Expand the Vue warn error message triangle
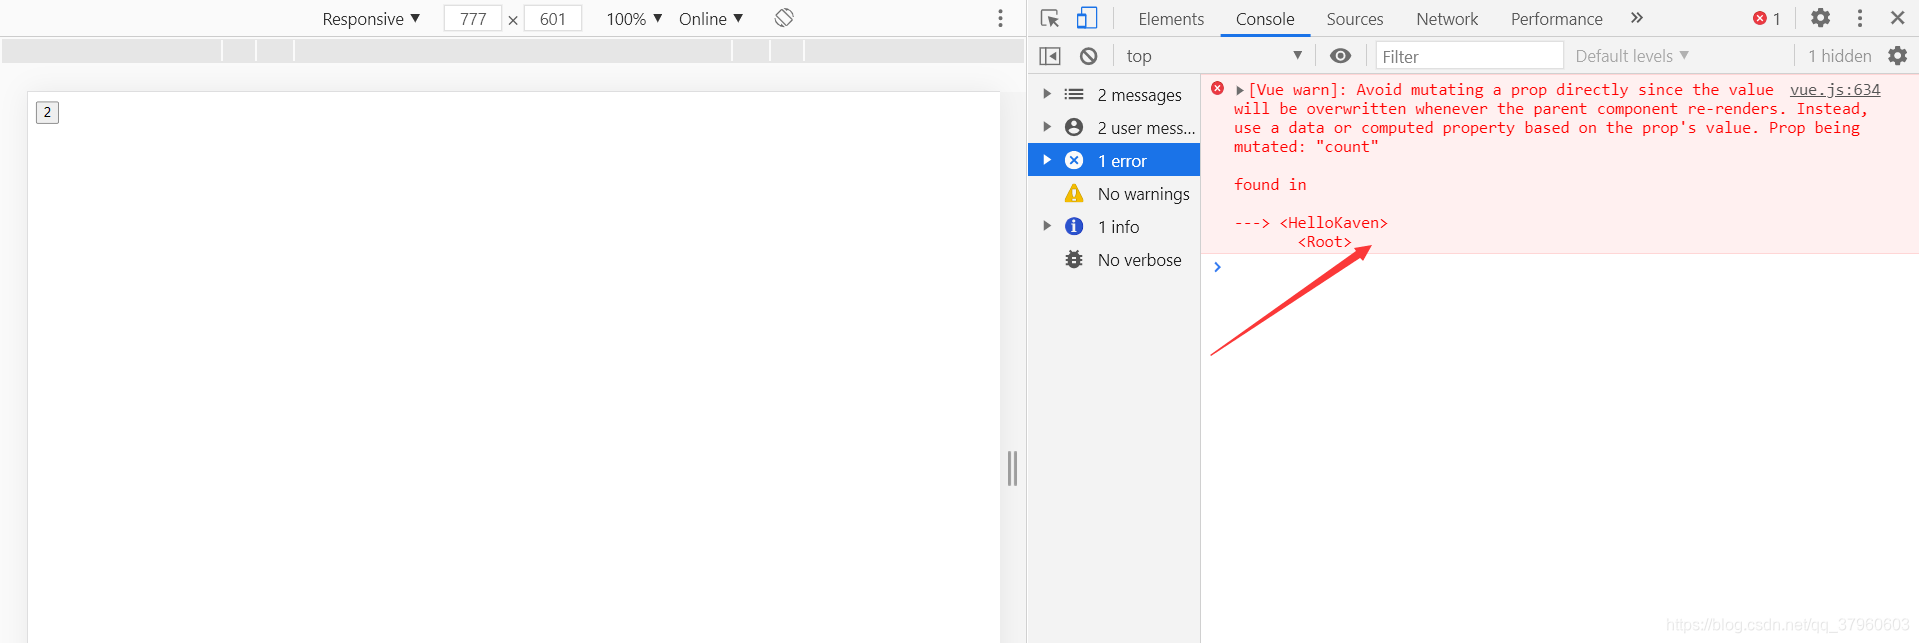 [x=1240, y=90]
